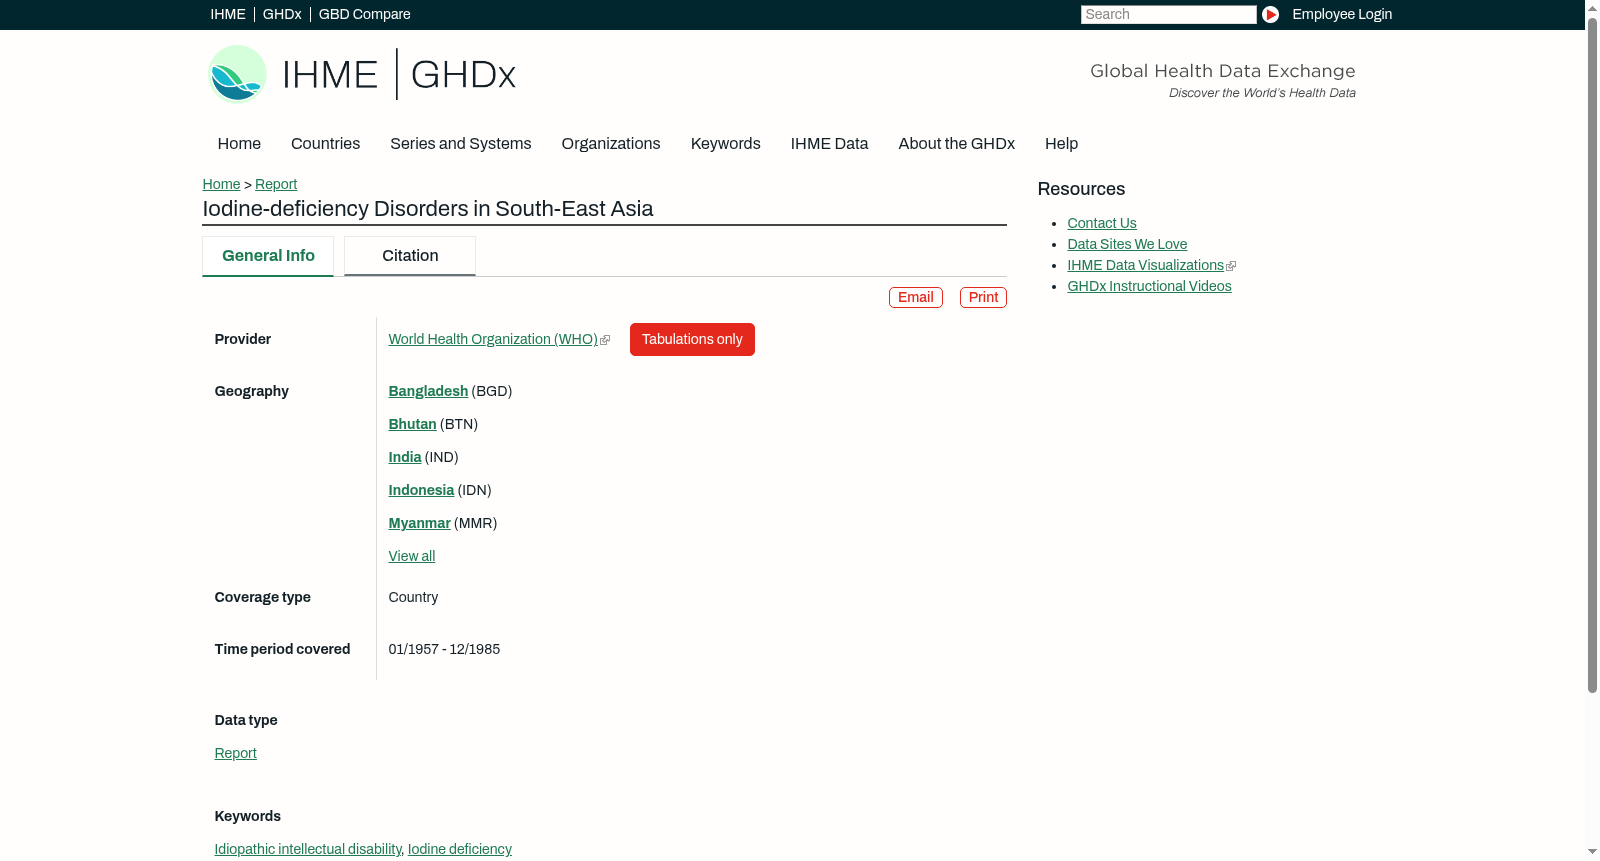Open Help menu item
Image resolution: width=1600 pixels, height=861 pixels.
click(1061, 143)
